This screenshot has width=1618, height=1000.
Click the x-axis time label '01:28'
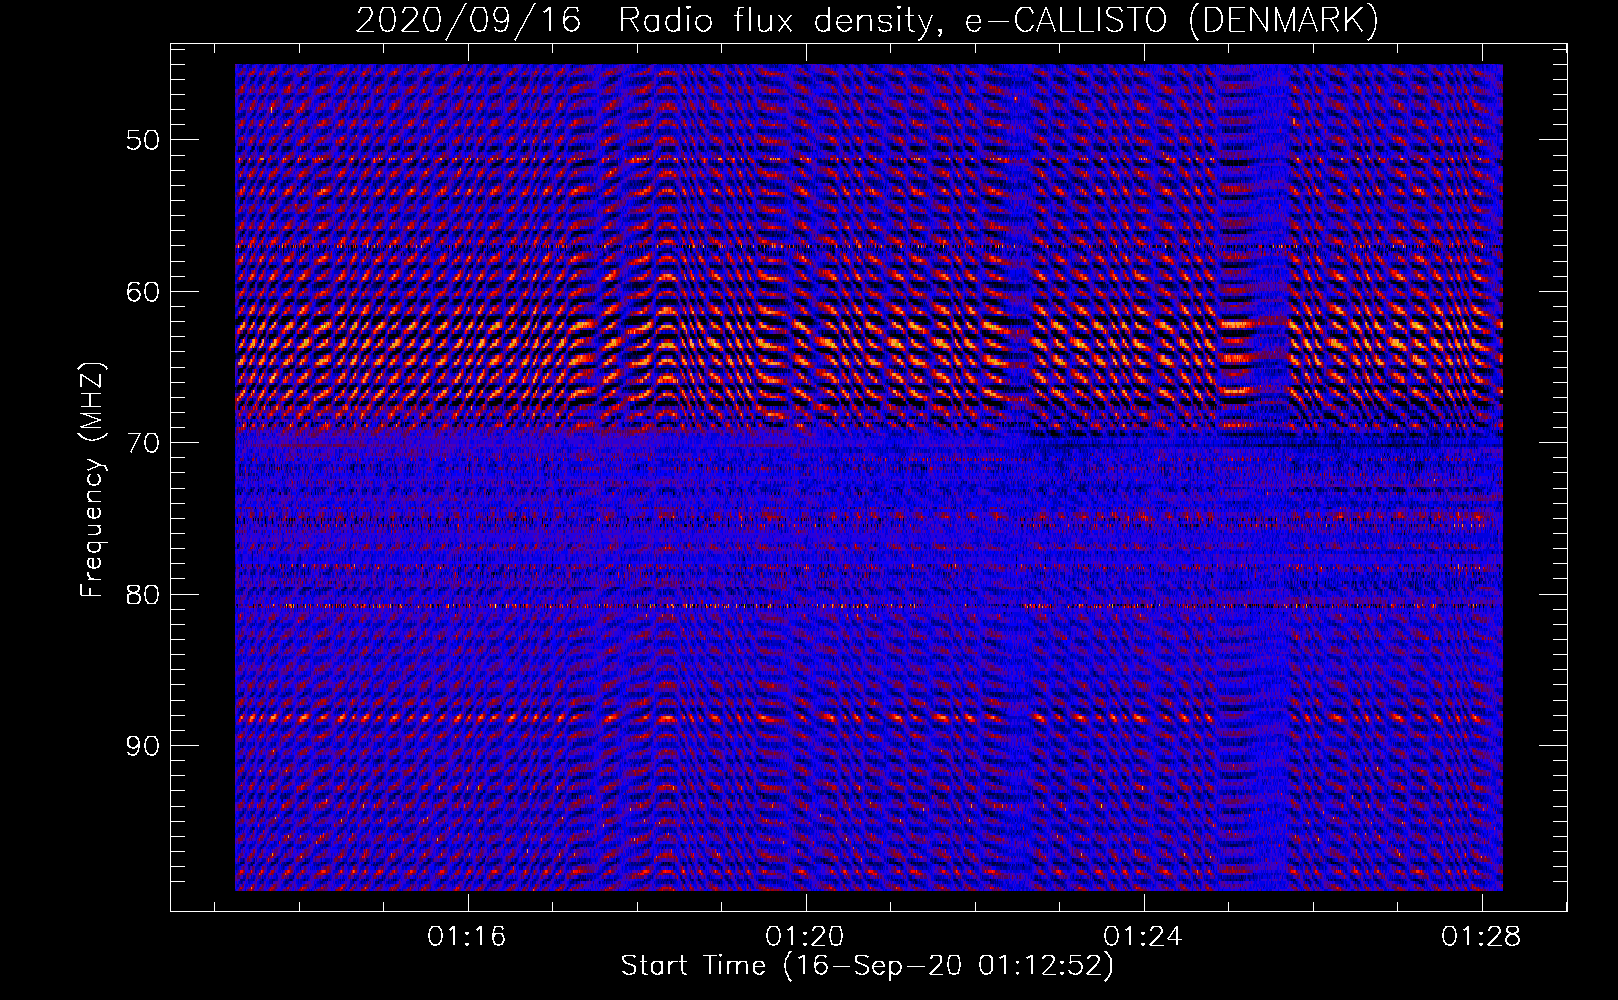pyautogui.click(x=1481, y=937)
